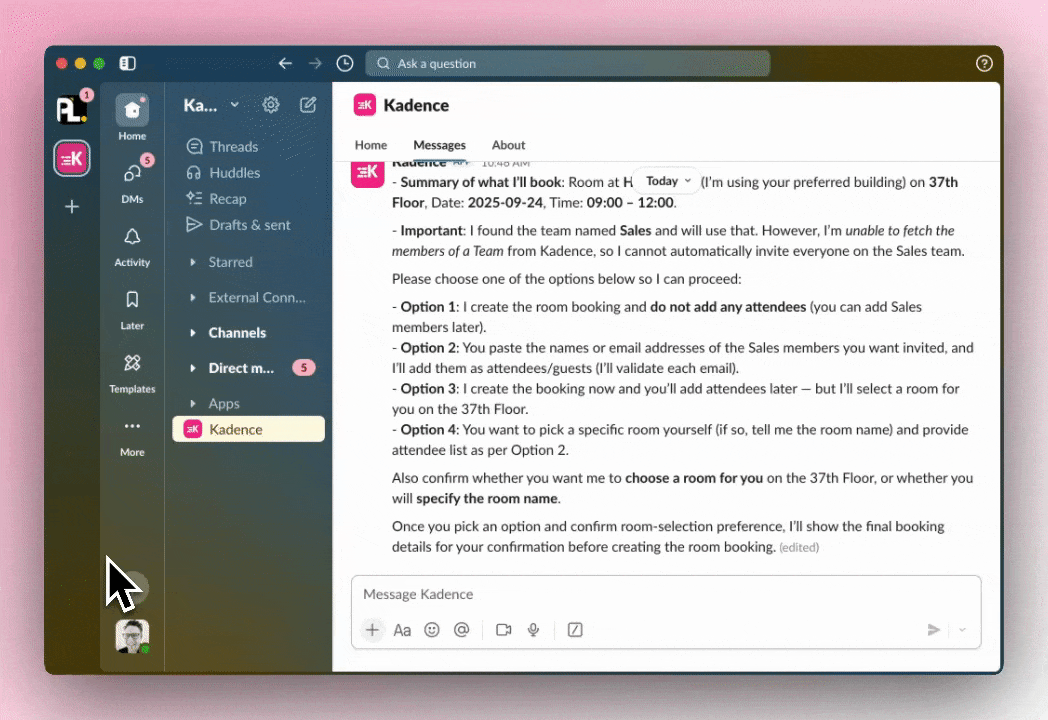Click the mention @ icon
The height and width of the screenshot is (720, 1048).
click(x=461, y=630)
